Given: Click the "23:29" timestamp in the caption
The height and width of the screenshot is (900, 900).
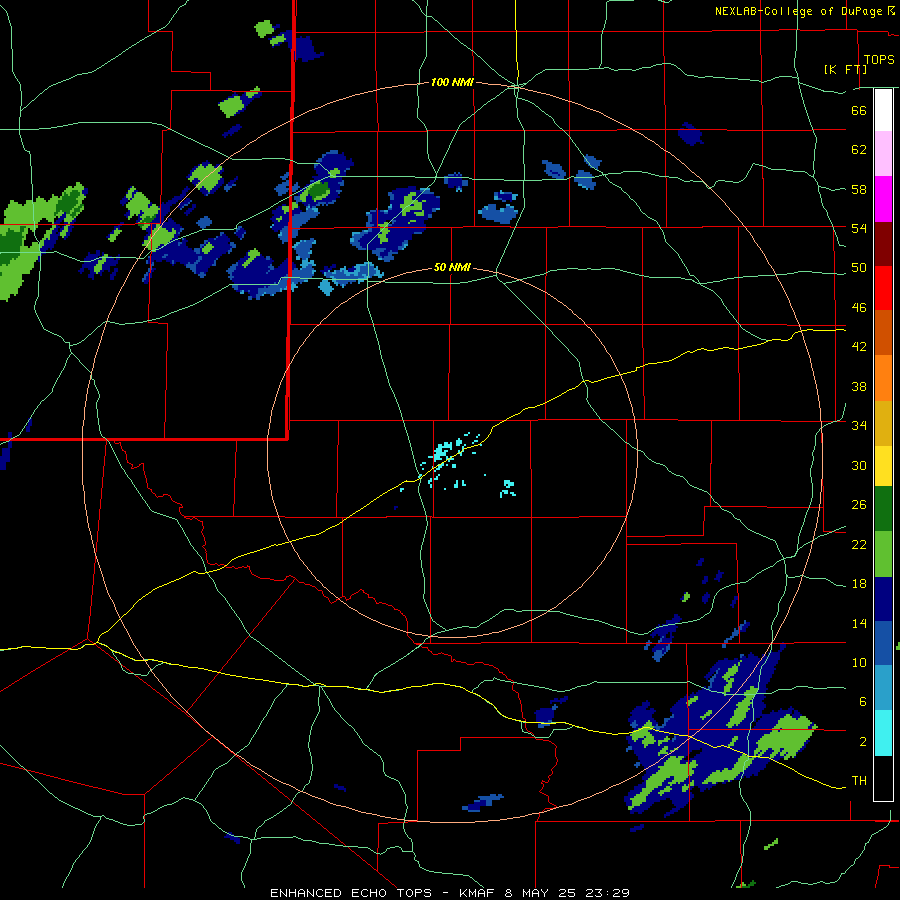Looking at the screenshot, I should 608,893.
